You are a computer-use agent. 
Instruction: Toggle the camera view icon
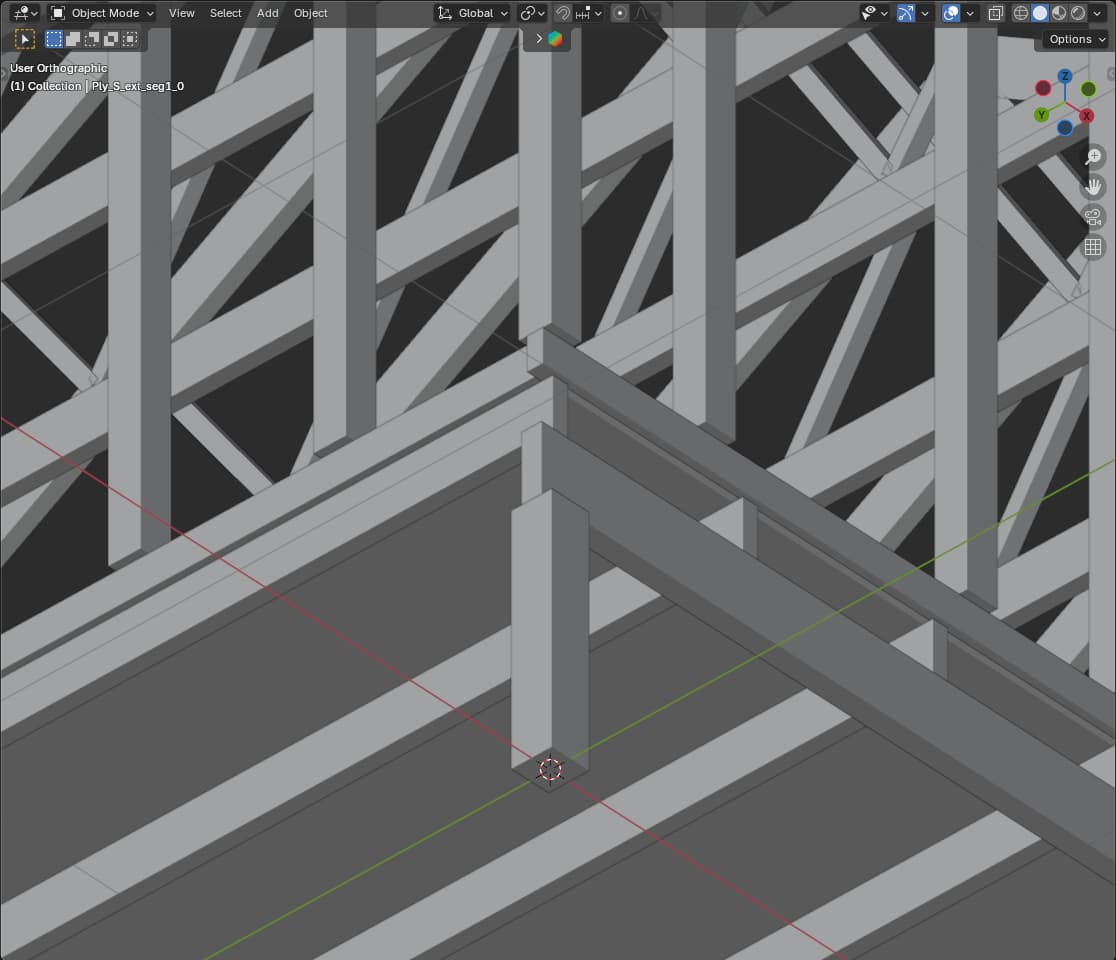click(x=1093, y=217)
